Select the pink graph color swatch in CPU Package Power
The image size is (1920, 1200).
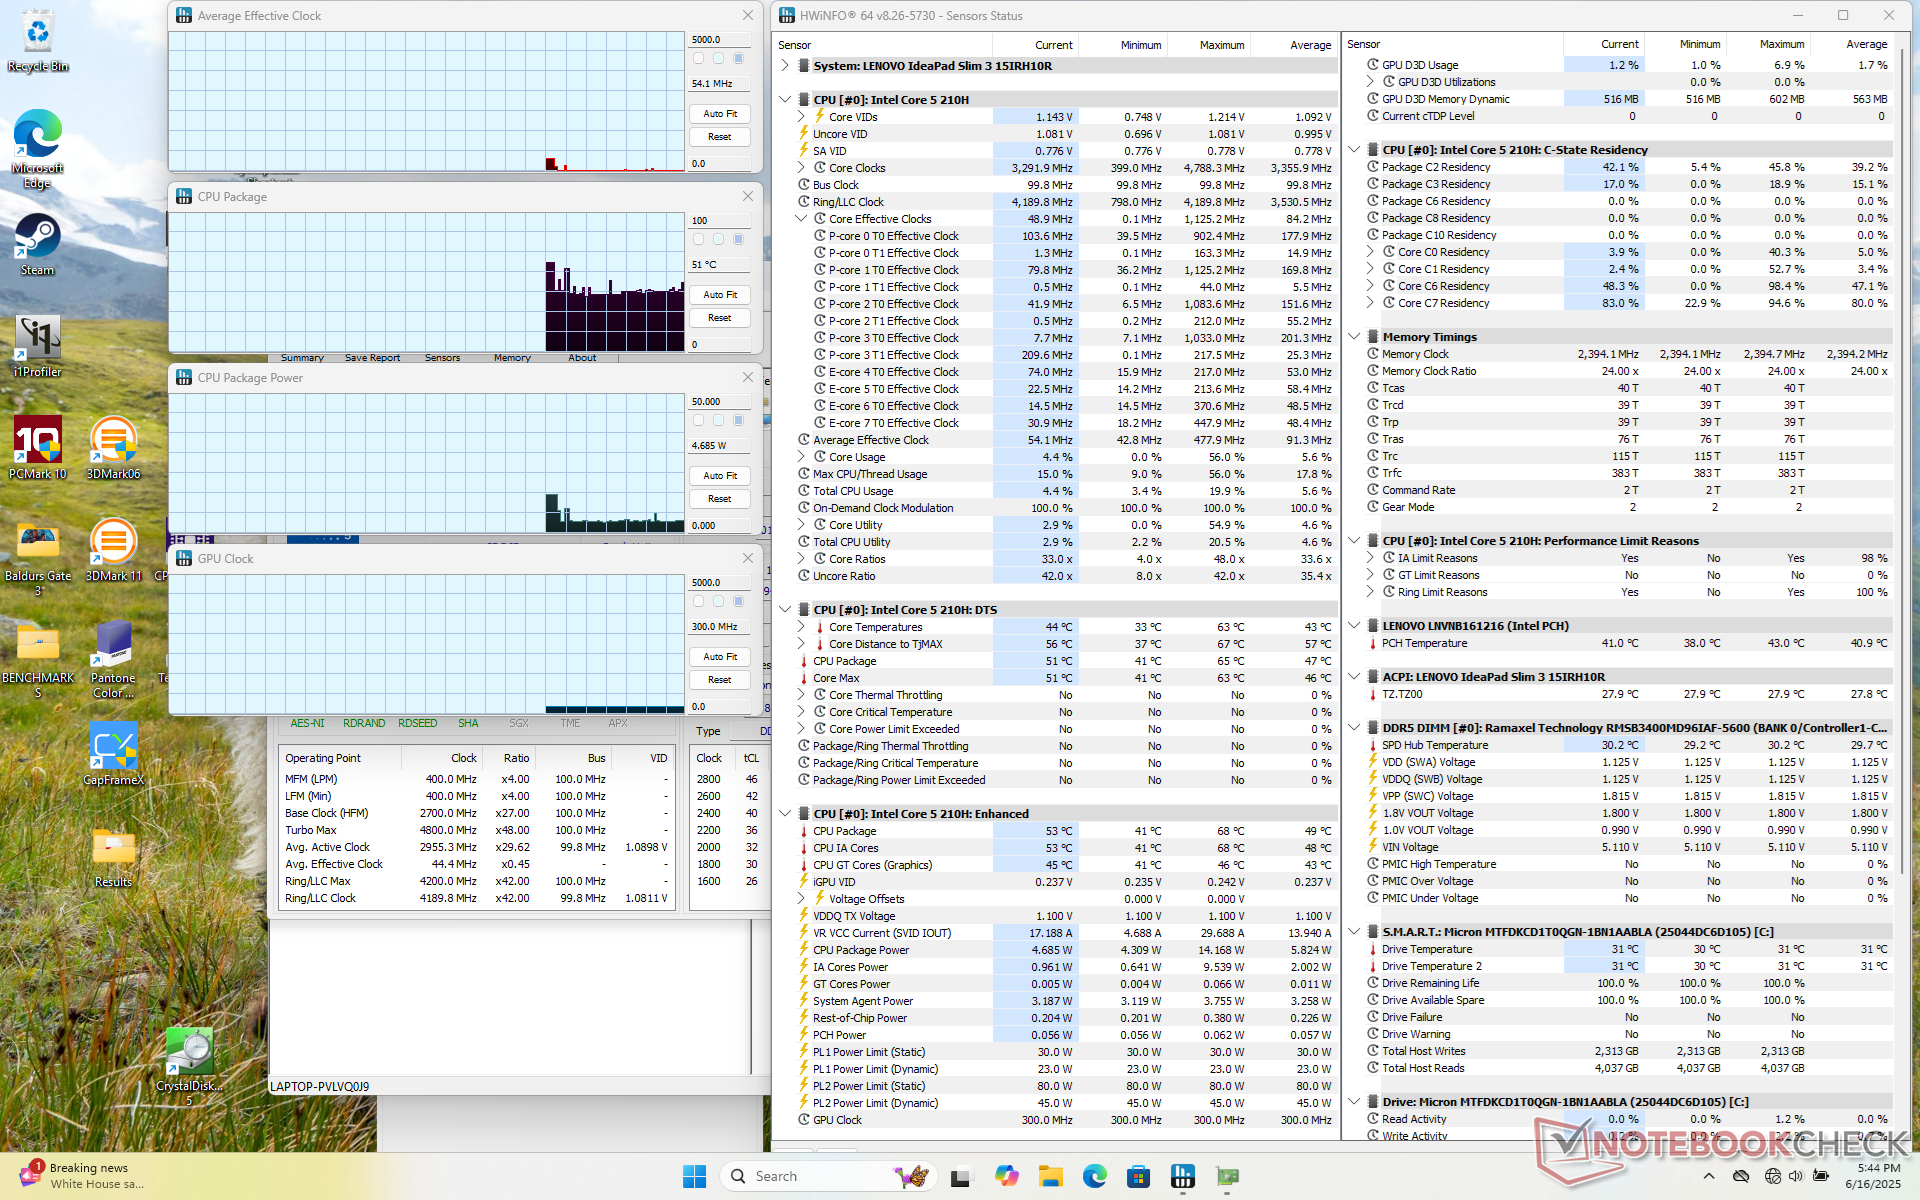click(698, 420)
